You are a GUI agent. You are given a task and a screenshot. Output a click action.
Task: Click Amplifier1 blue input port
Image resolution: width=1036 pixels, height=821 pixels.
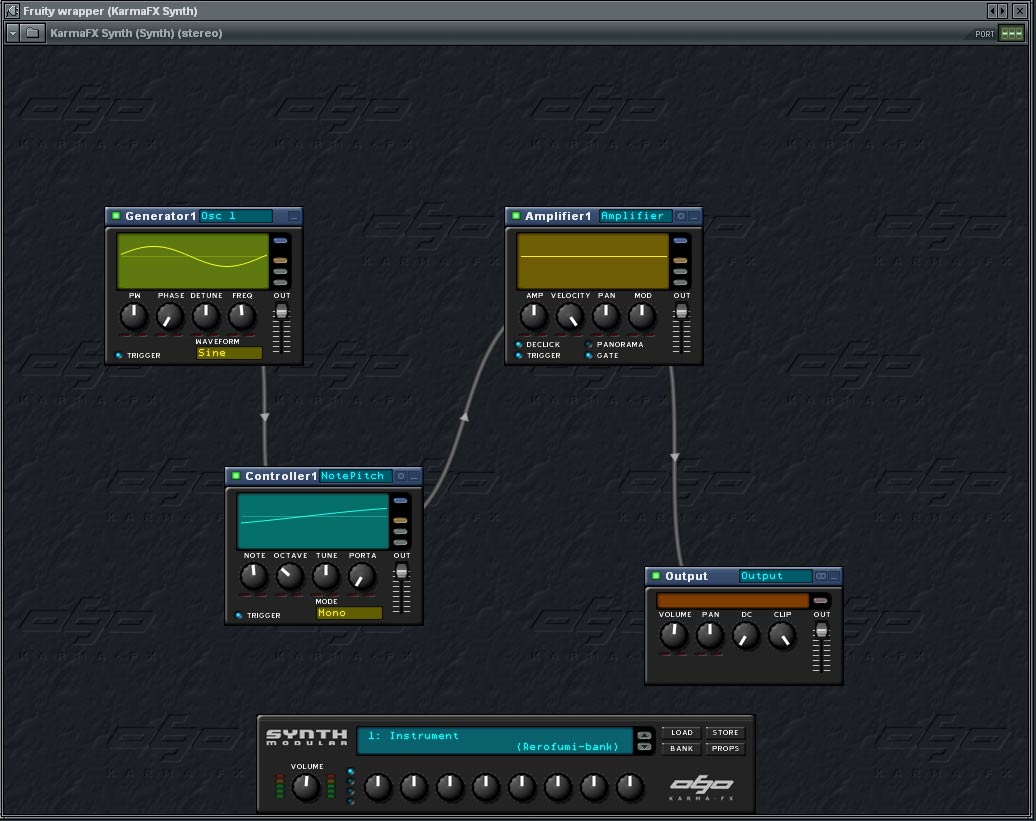pos(680,240)
